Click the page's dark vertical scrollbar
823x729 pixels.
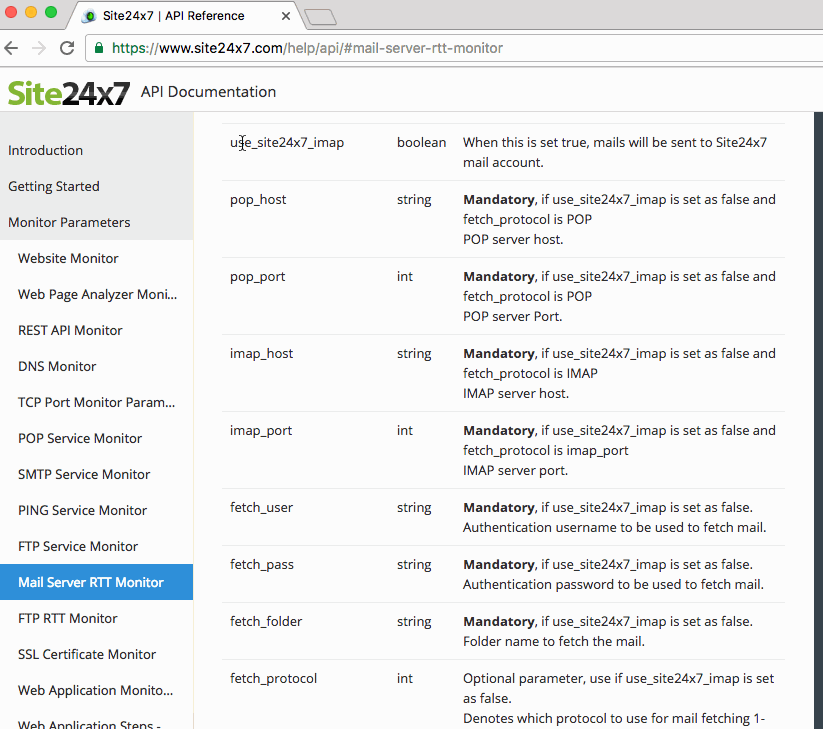(x=818, y=420)
